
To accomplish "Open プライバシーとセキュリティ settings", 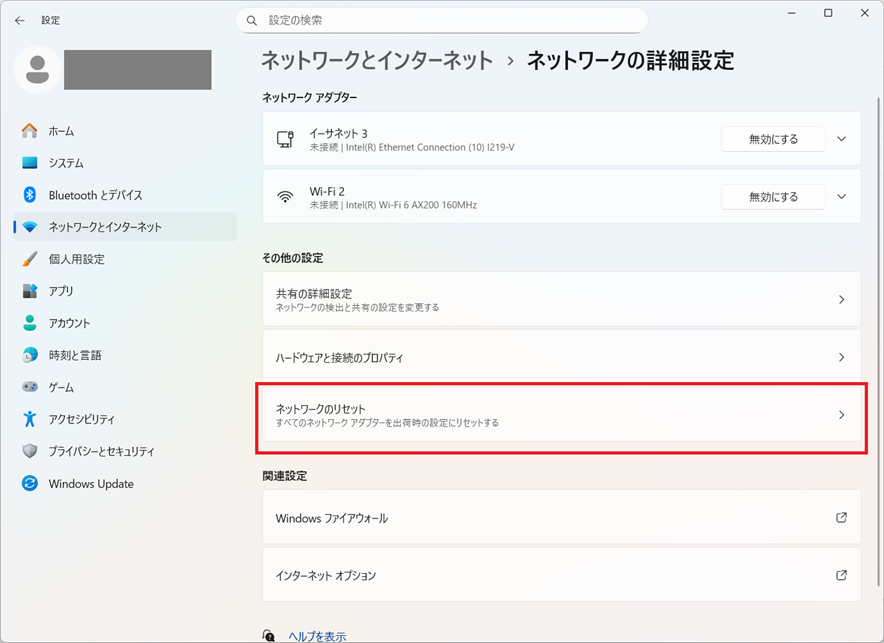I will (x=101, y=451).
